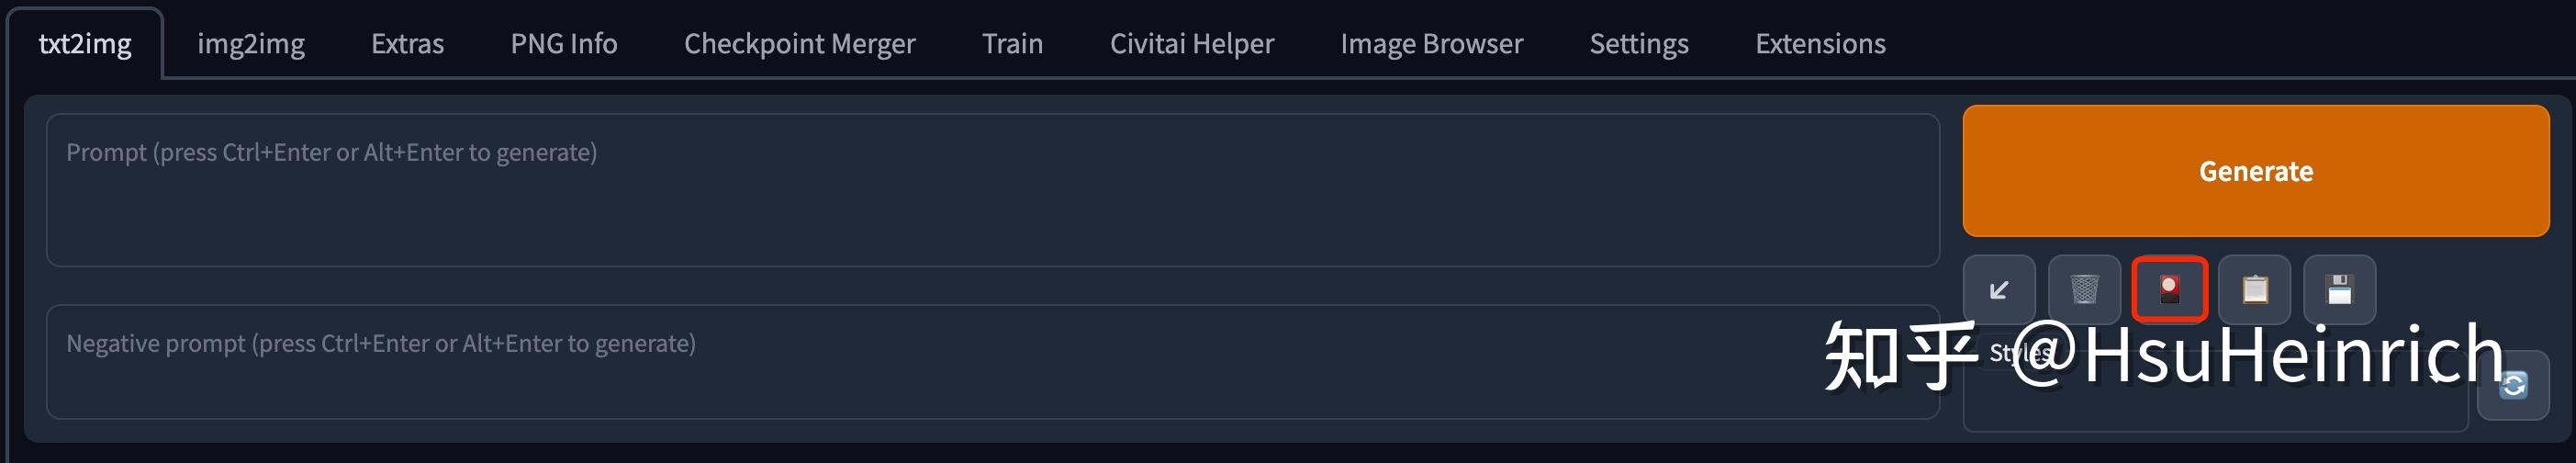Go to the Settings tab
Viewport: 2576px width, 463px height.
[1639, 44]
